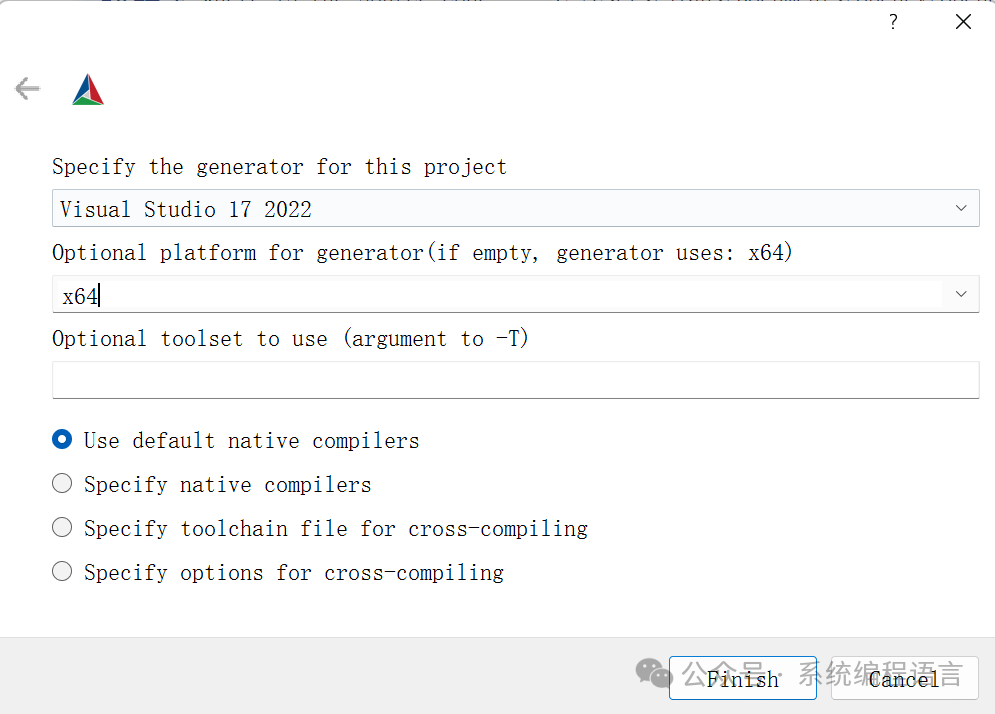Click the CMake triangle logo
The image size is (995, 714).
88,90
